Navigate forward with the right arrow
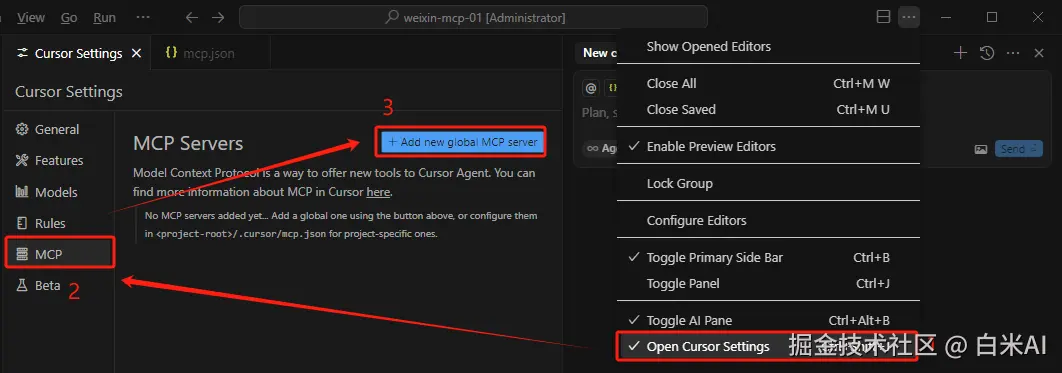The height and width of the screenshot is (373, 1062). [x=217, y=18]
